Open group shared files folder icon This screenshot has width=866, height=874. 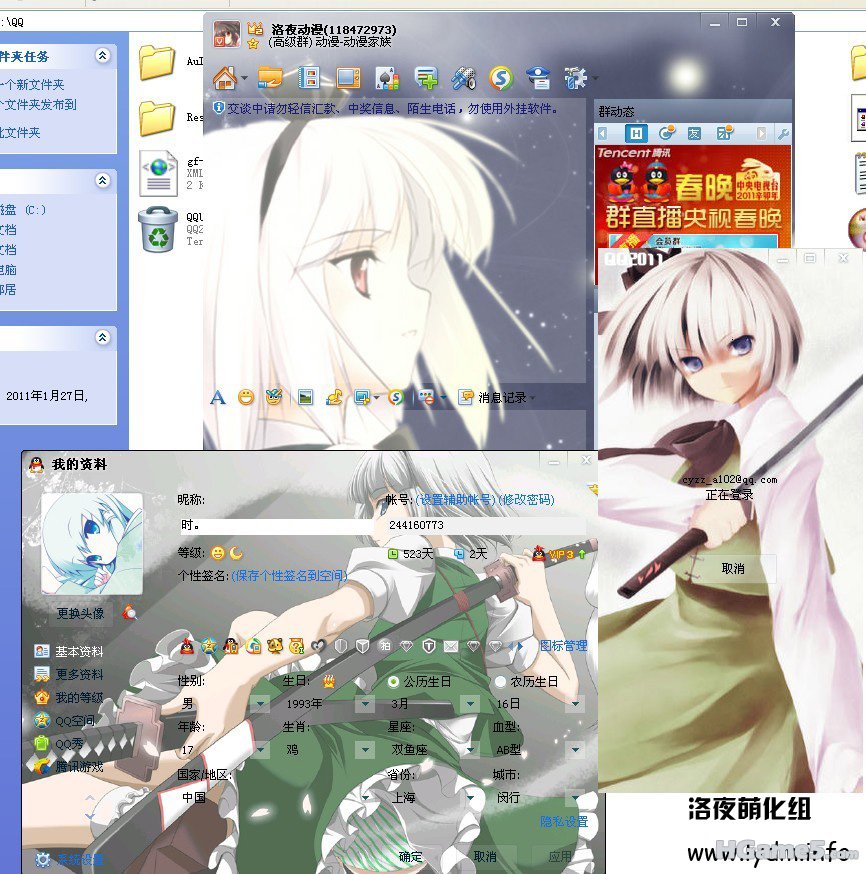pos(270,78)
